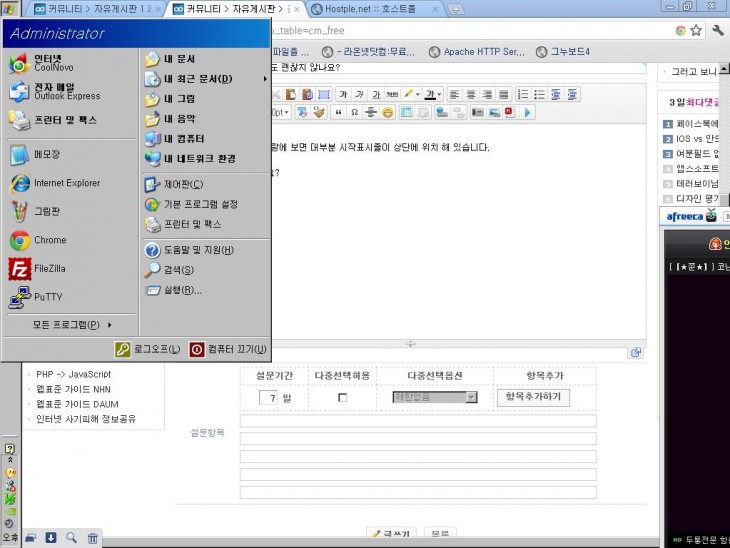This screenshot has width=730, height=548.
Task: Open 그림판 (Paint)
Action: point(34,211)
